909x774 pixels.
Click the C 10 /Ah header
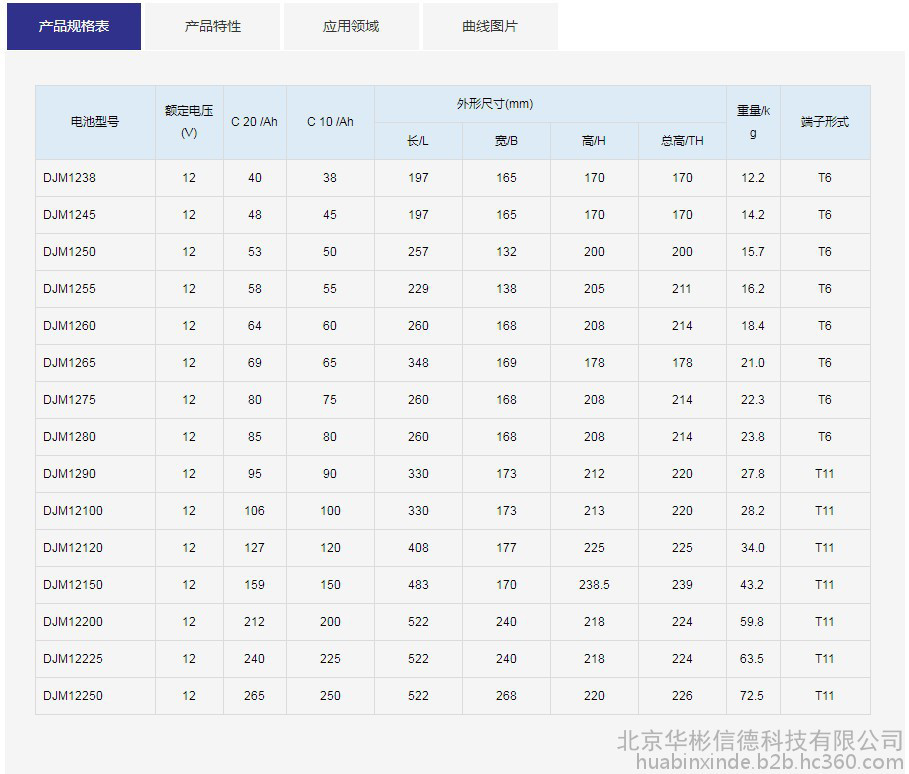[x=330, y=122]
